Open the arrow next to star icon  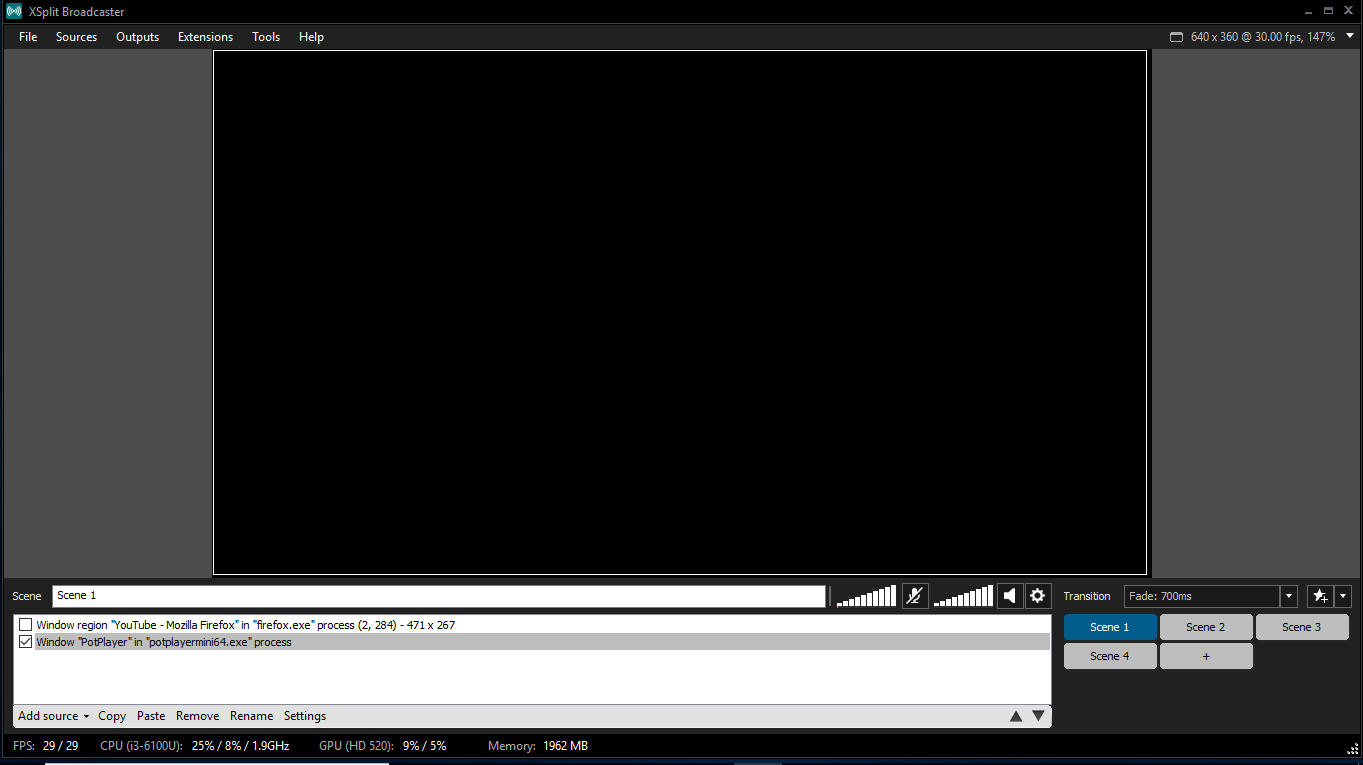(1343, 596)
